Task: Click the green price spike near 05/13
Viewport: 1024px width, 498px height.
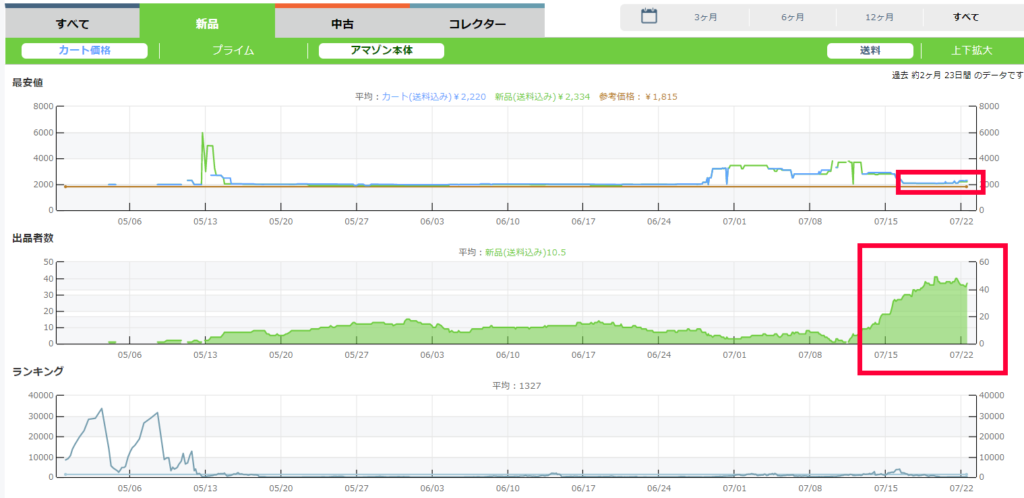Action: pyautogui.click(x=203, y=134)
